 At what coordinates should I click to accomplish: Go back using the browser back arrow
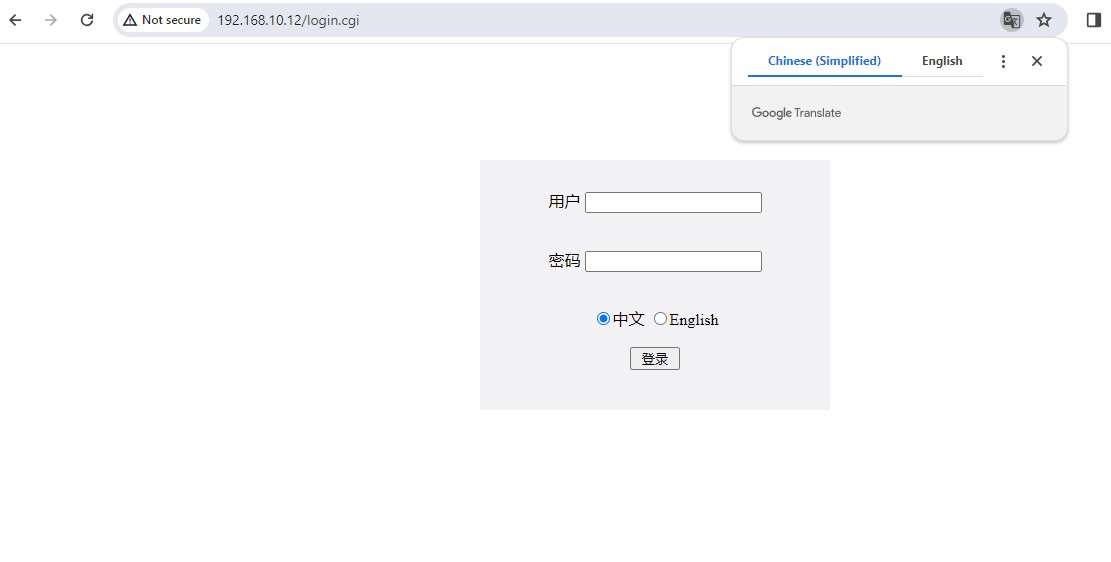[x=15, y=20]
